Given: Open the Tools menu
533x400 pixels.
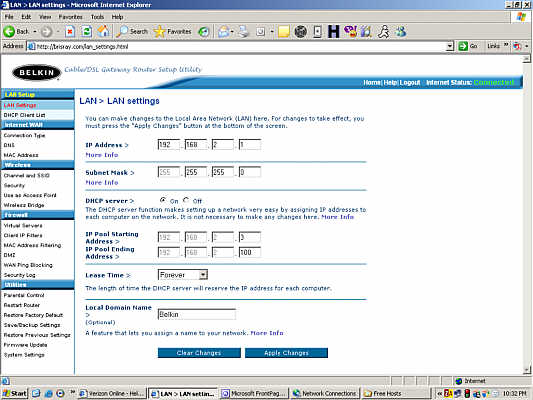Looking at the screenshot, I should coord(97,17).
